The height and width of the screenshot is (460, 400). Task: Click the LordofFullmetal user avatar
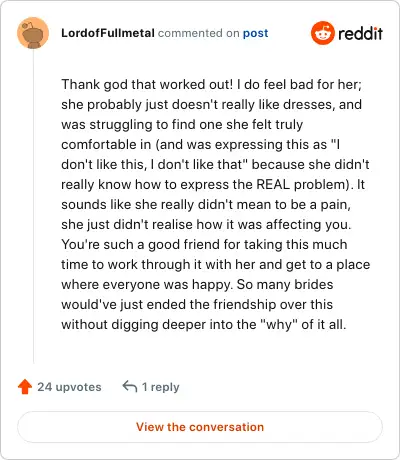coord(33,33)
